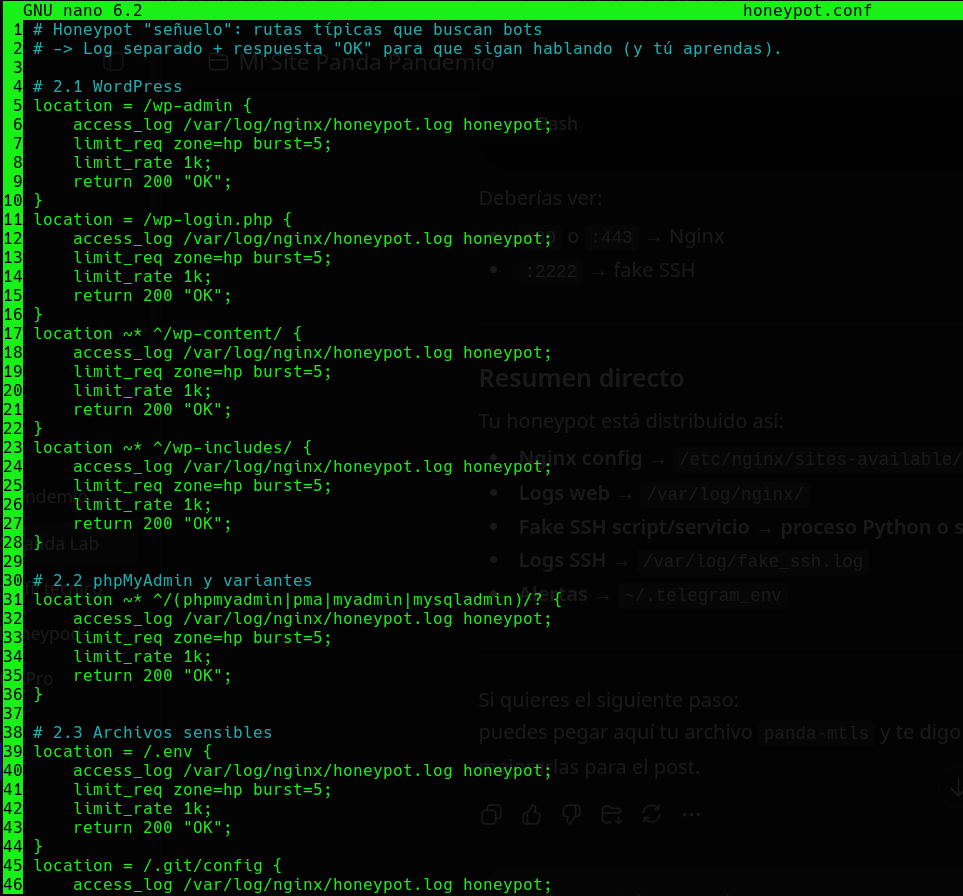
Task: Click the '# 2.3 Archivos sensibles' comment
Action: [152, 733]
